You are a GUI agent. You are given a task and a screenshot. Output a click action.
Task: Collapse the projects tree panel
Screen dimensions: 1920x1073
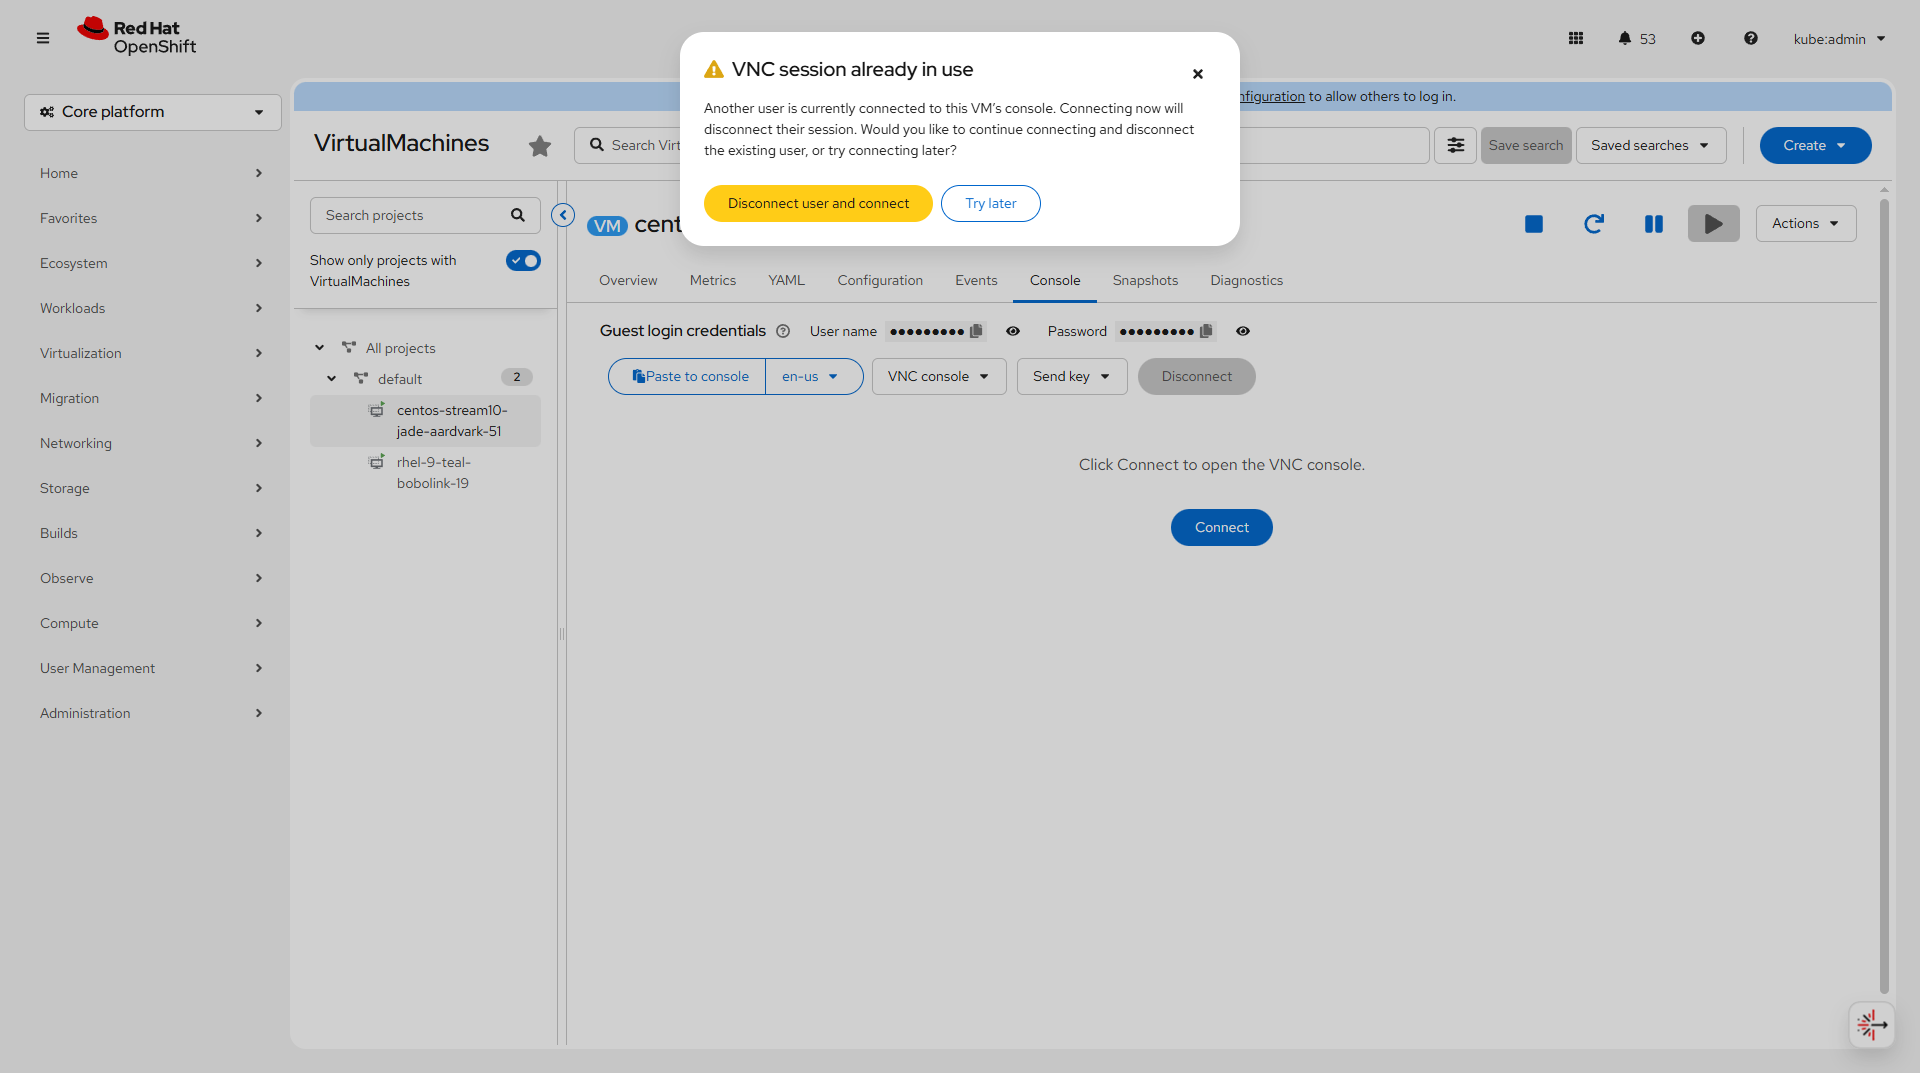[x=563, y=215]
